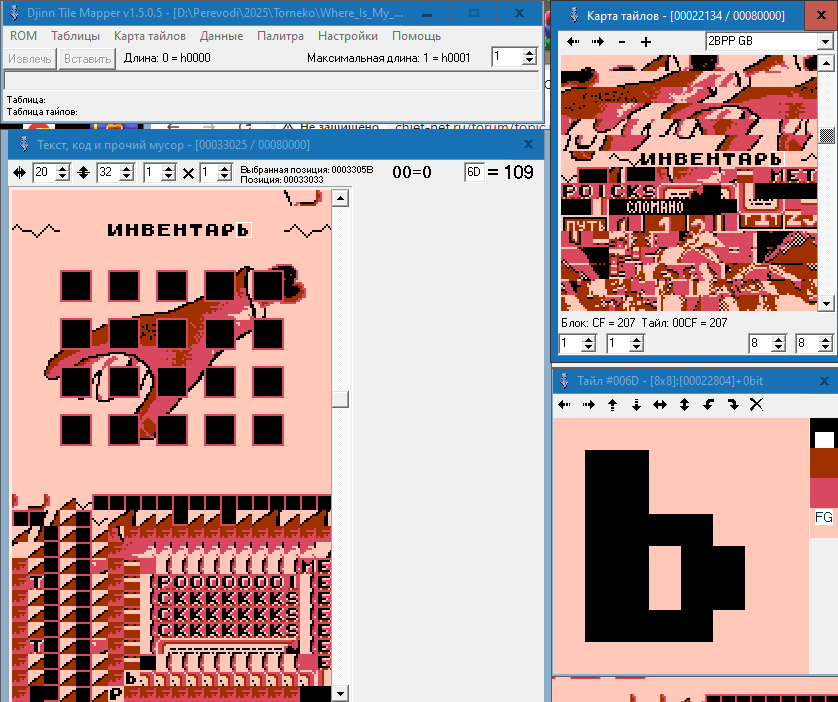The width and height of the screenshot is (838, 702).
Task: Increase the width value 20 stepper
Action: [x=63, y=169]
